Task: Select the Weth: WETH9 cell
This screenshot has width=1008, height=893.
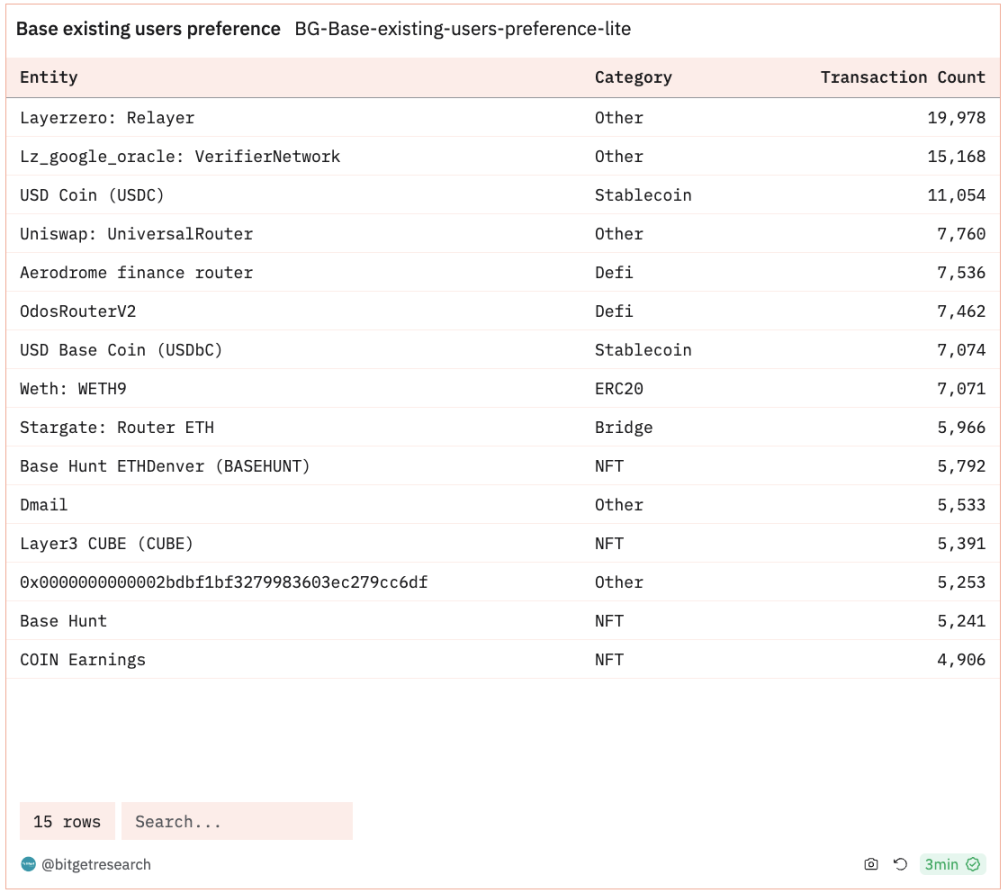Action: [x=73, y=389]
